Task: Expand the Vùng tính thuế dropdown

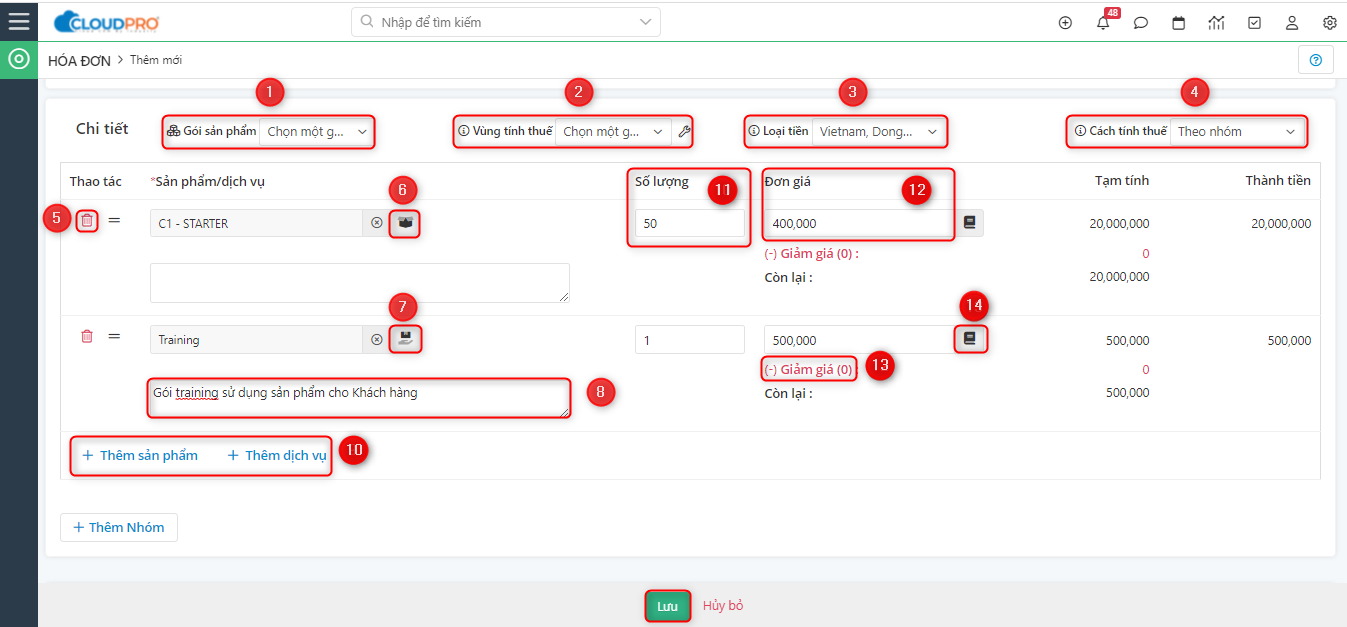Action: coord(611,132)
